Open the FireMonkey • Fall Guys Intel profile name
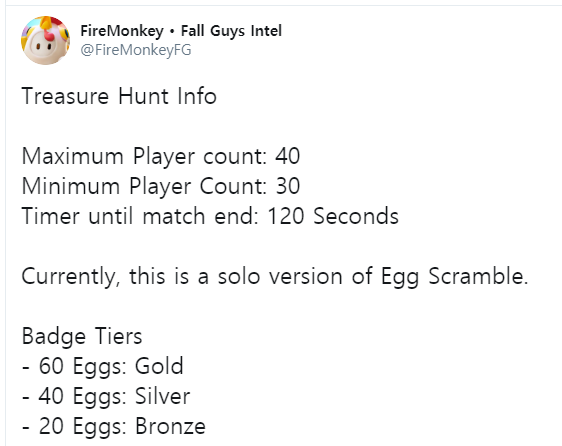 [181, 31]
